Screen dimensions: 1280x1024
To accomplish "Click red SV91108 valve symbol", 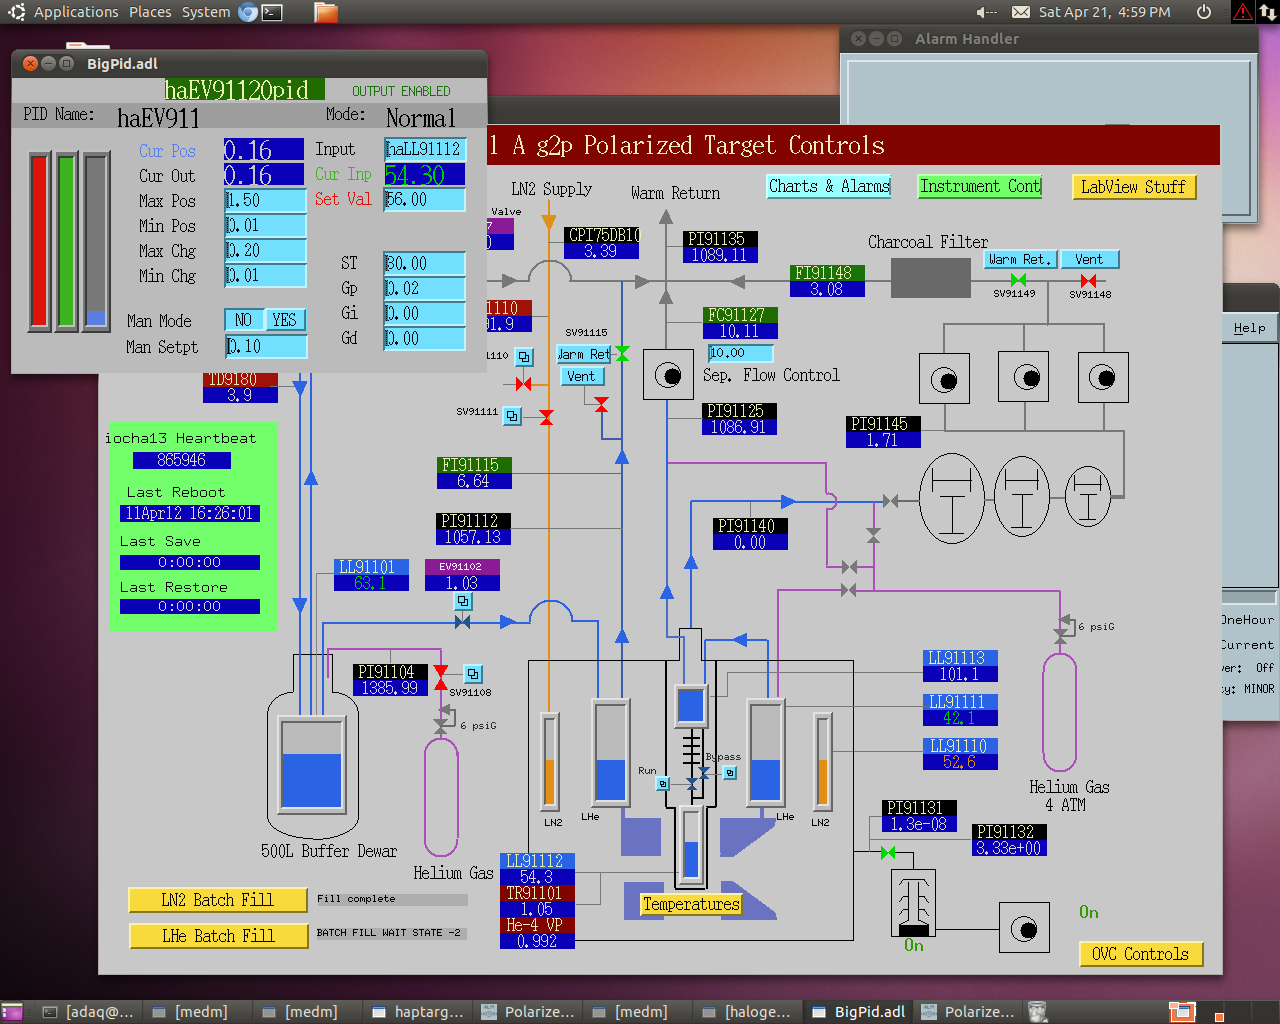I will [440, 678].
